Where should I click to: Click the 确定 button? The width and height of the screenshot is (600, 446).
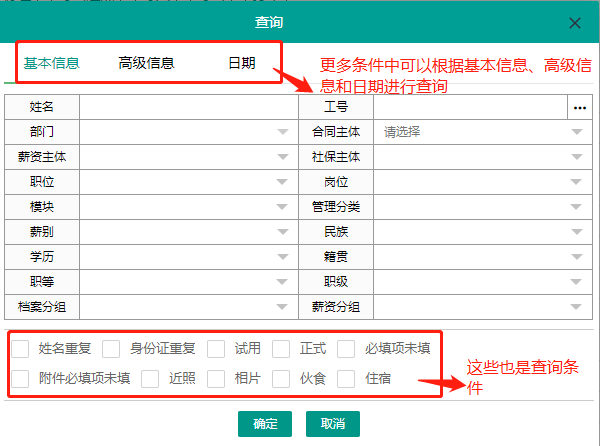pyautogui.click(x=265, y=424)
